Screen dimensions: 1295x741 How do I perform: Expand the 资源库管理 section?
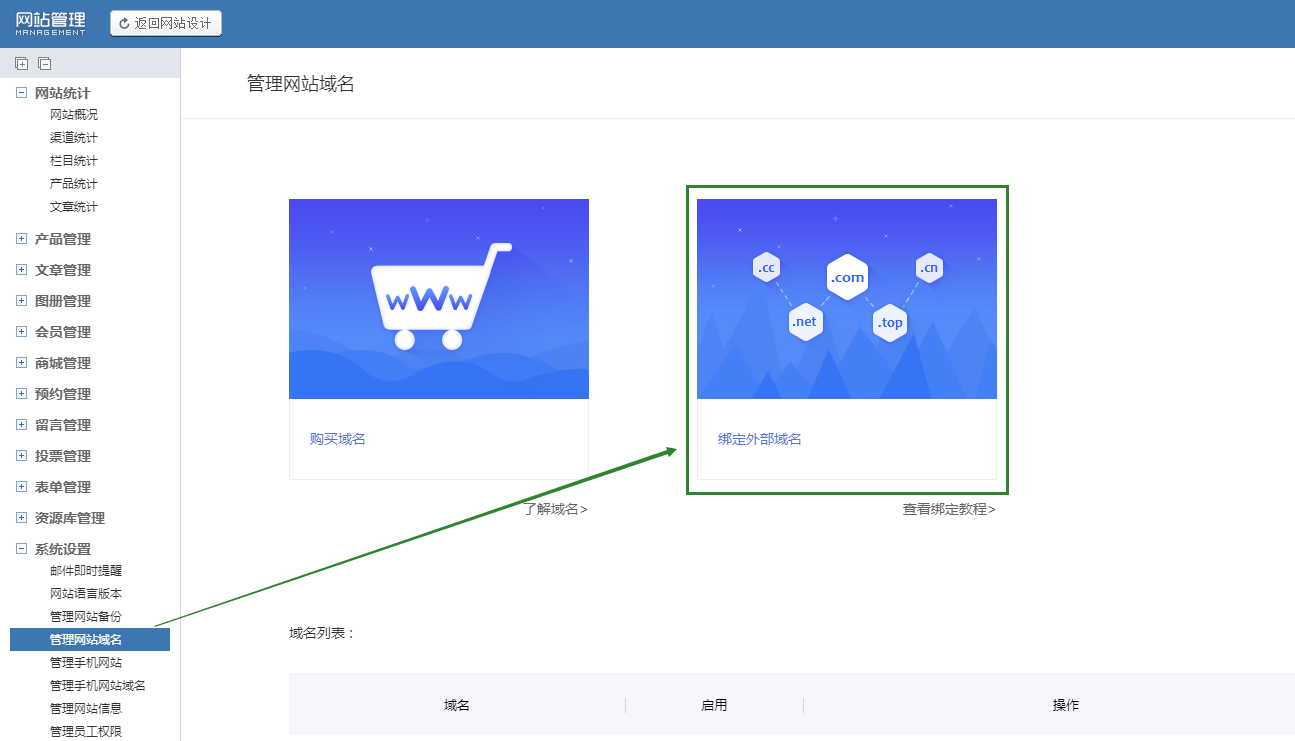tap(21, 518)
